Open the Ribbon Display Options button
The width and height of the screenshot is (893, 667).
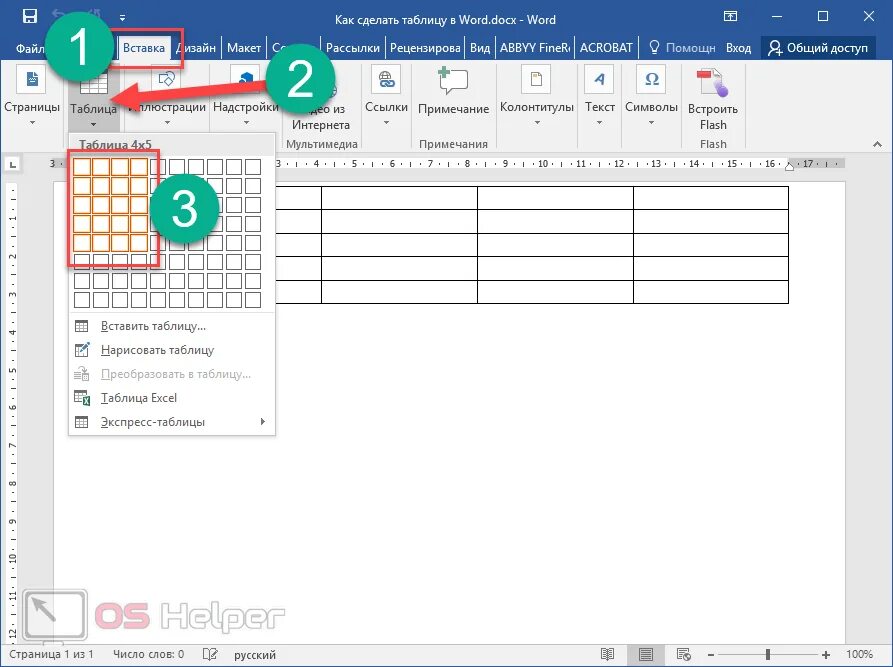[x=730, y=17]
